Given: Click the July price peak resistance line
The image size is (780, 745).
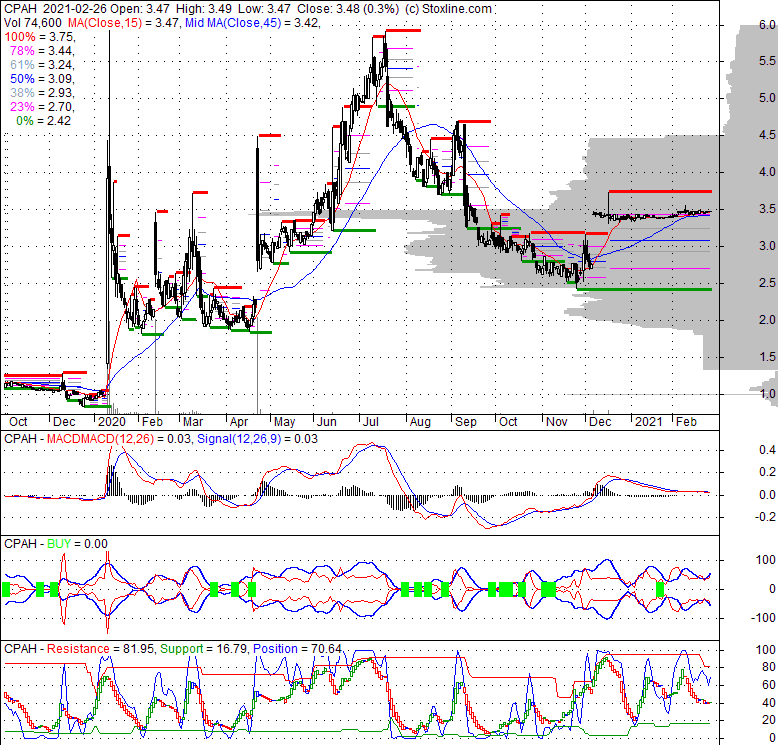Looking at the screenshot, I should pyautogui.click(x=403, y=31).
